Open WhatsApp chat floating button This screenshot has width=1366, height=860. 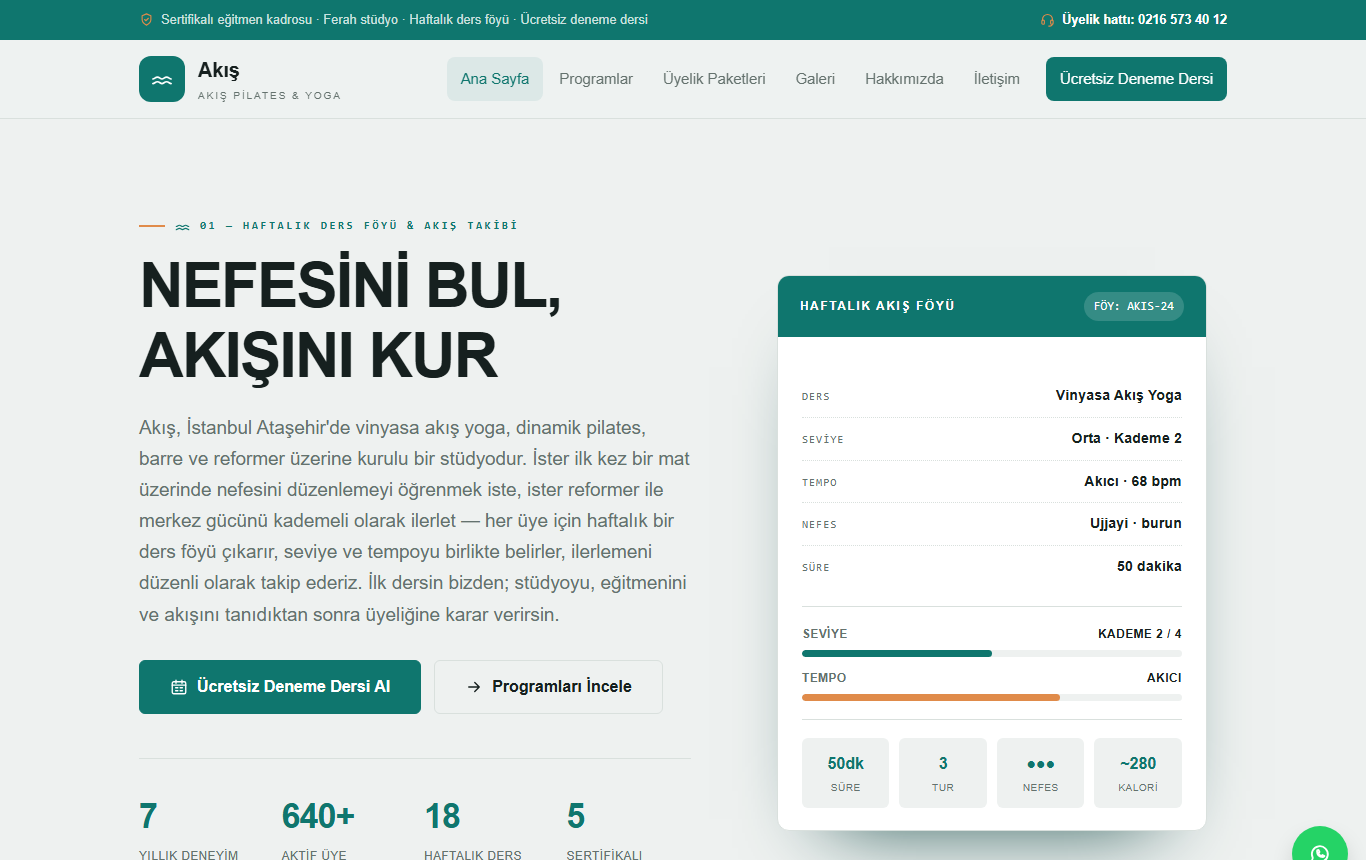pos(1320,850)
